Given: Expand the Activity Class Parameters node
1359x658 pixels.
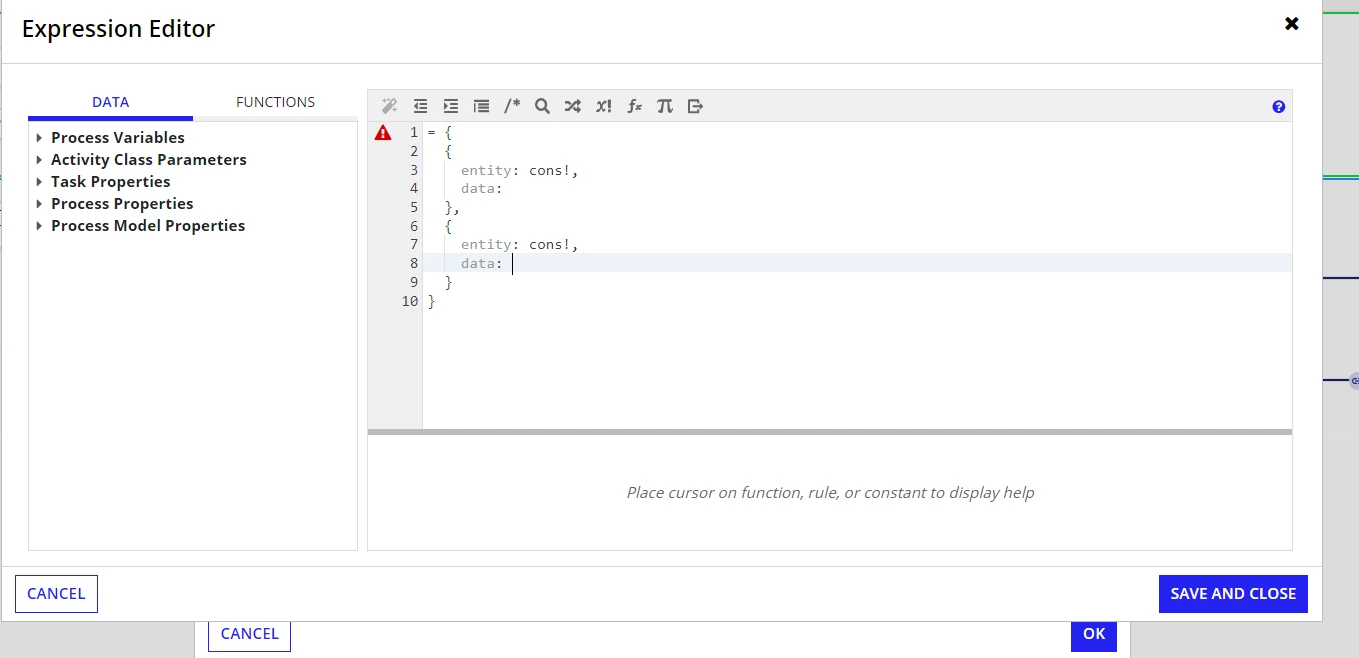Looking at the screenshot, I should coord(39,160).
